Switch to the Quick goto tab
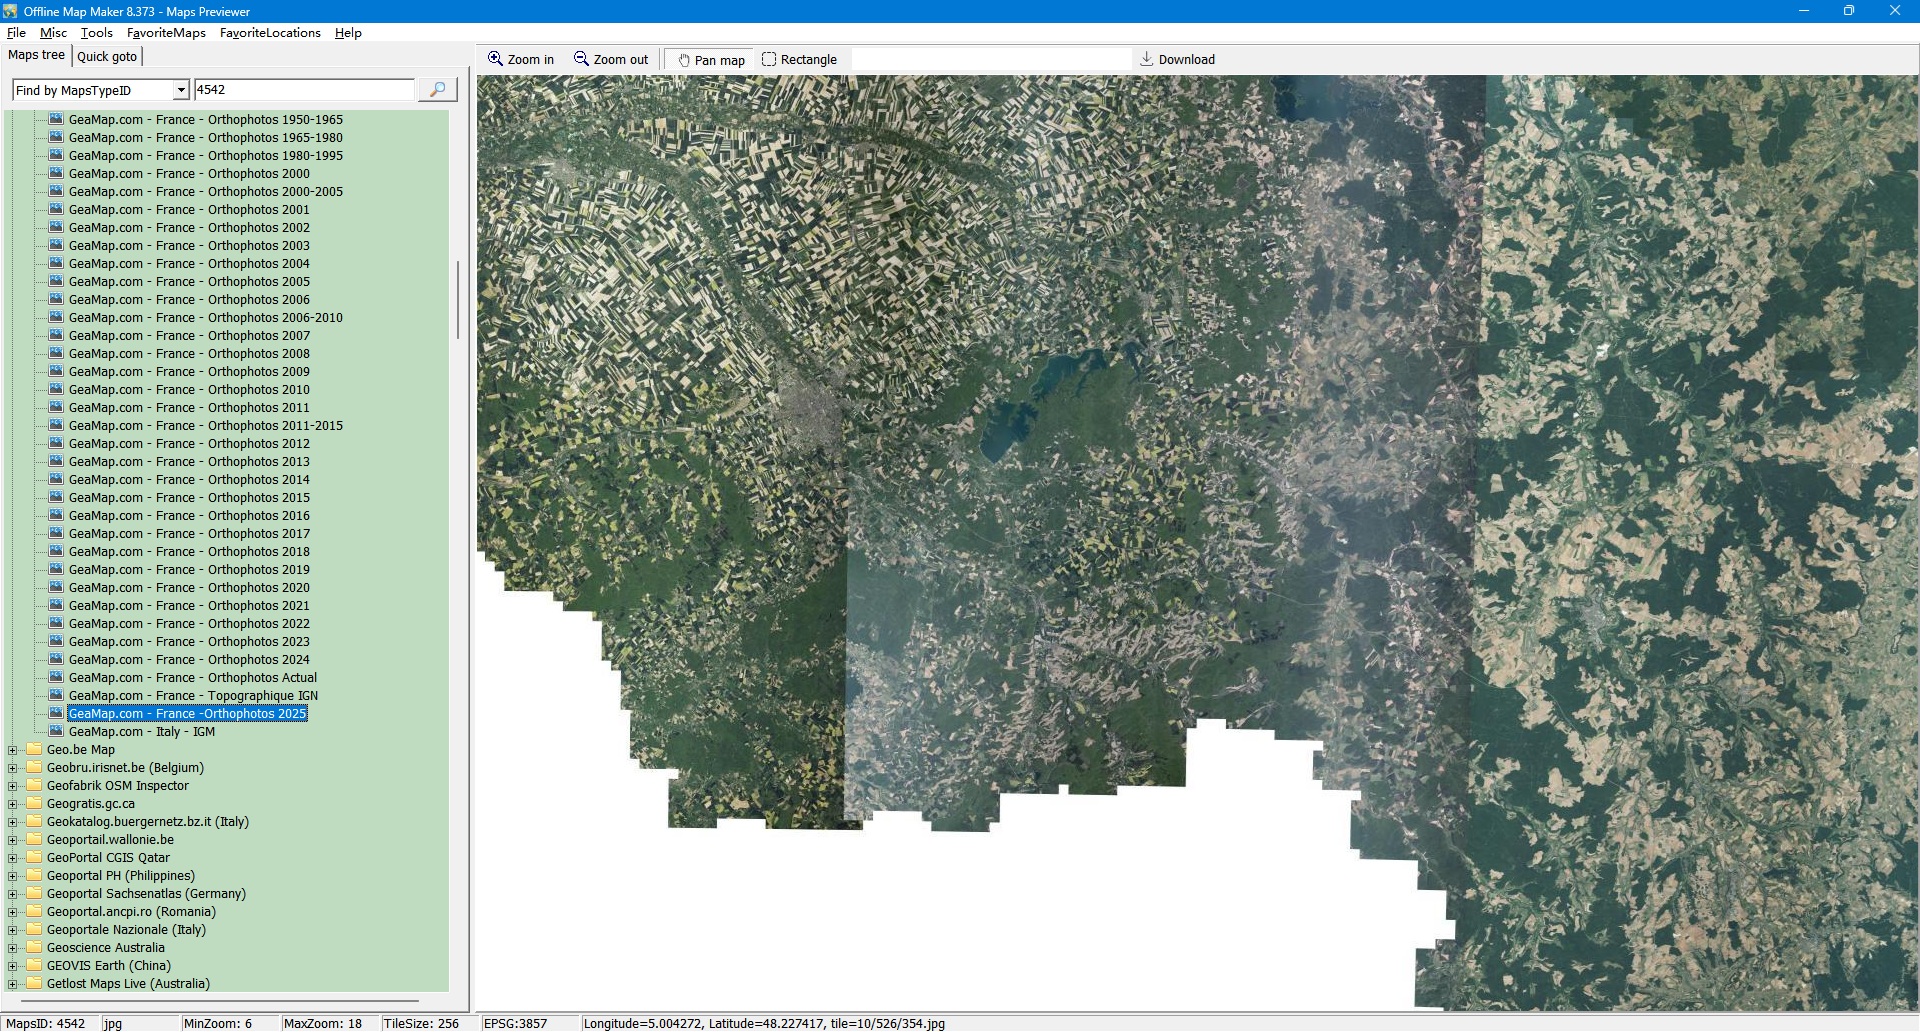Image resolution: width=1920 pixels, height=1032 pixels. 107,57
